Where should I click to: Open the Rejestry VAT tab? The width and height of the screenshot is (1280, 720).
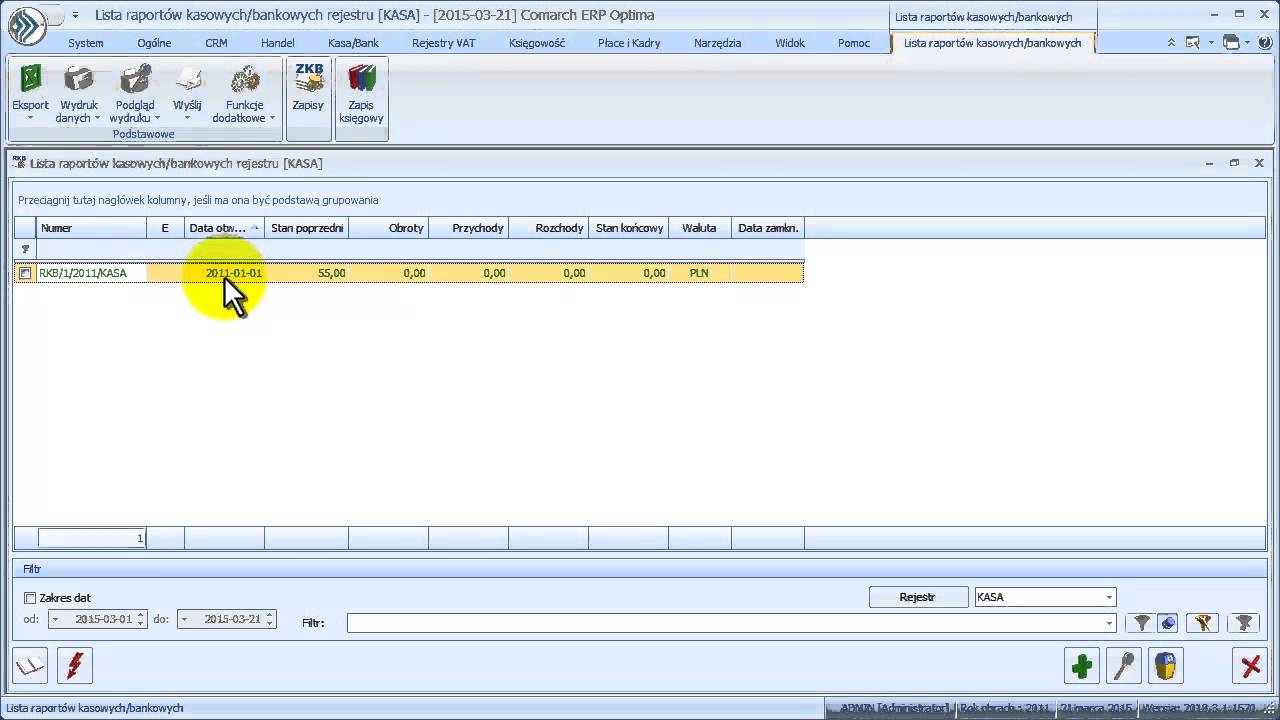[444, 43]
